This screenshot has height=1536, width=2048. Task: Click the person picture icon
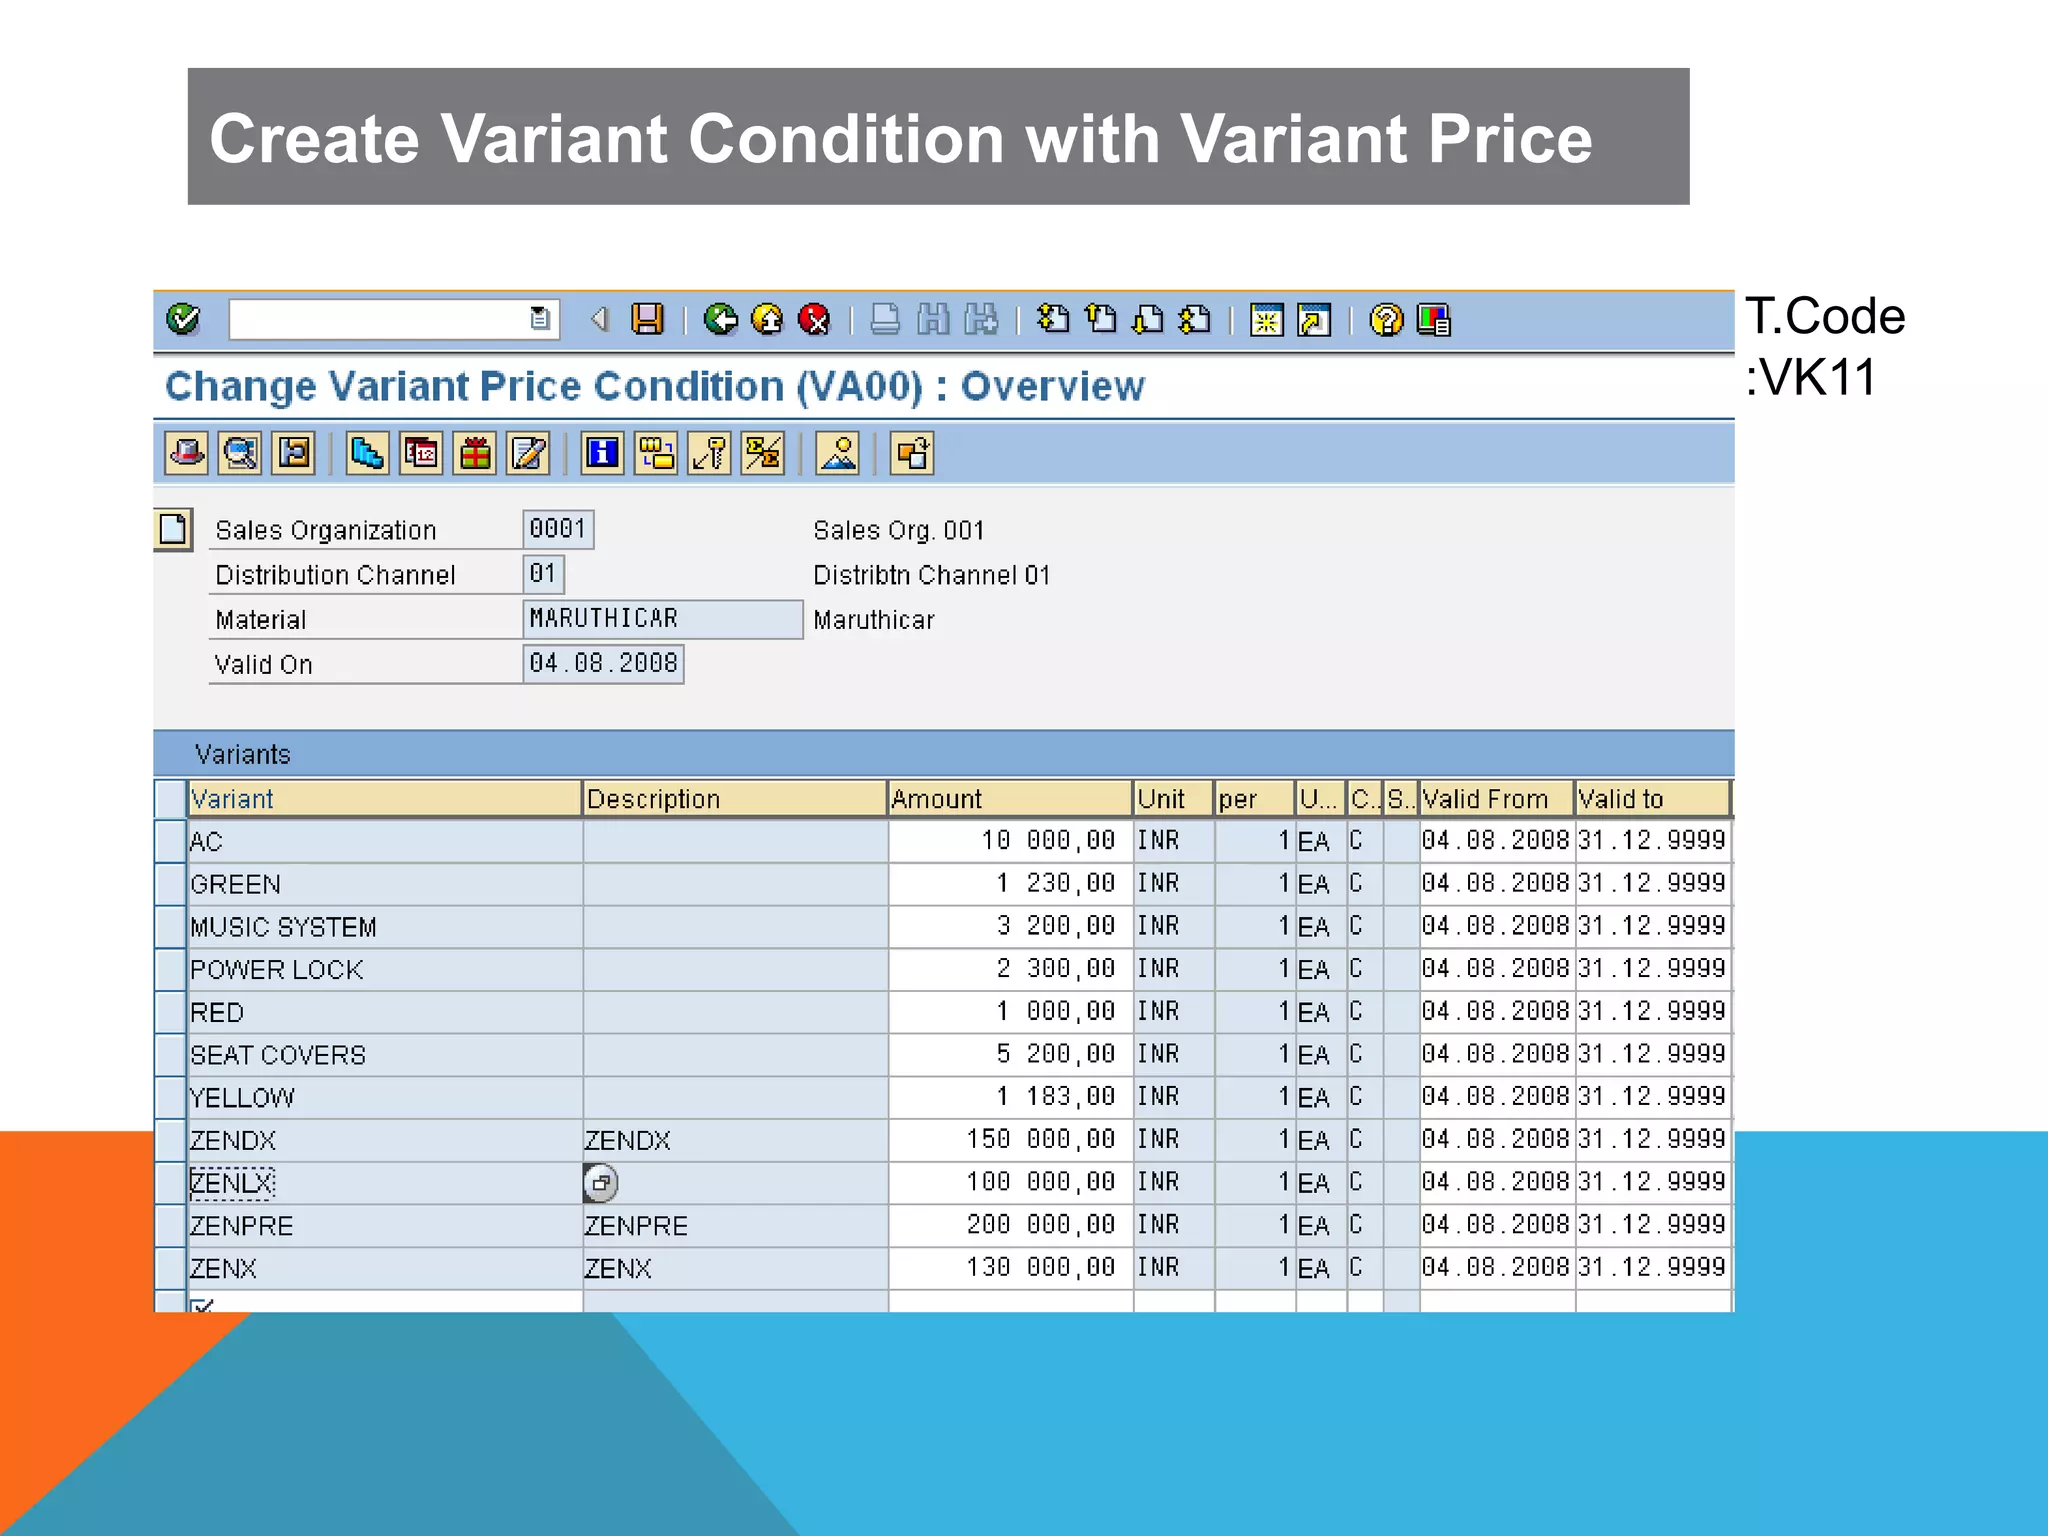838,454
